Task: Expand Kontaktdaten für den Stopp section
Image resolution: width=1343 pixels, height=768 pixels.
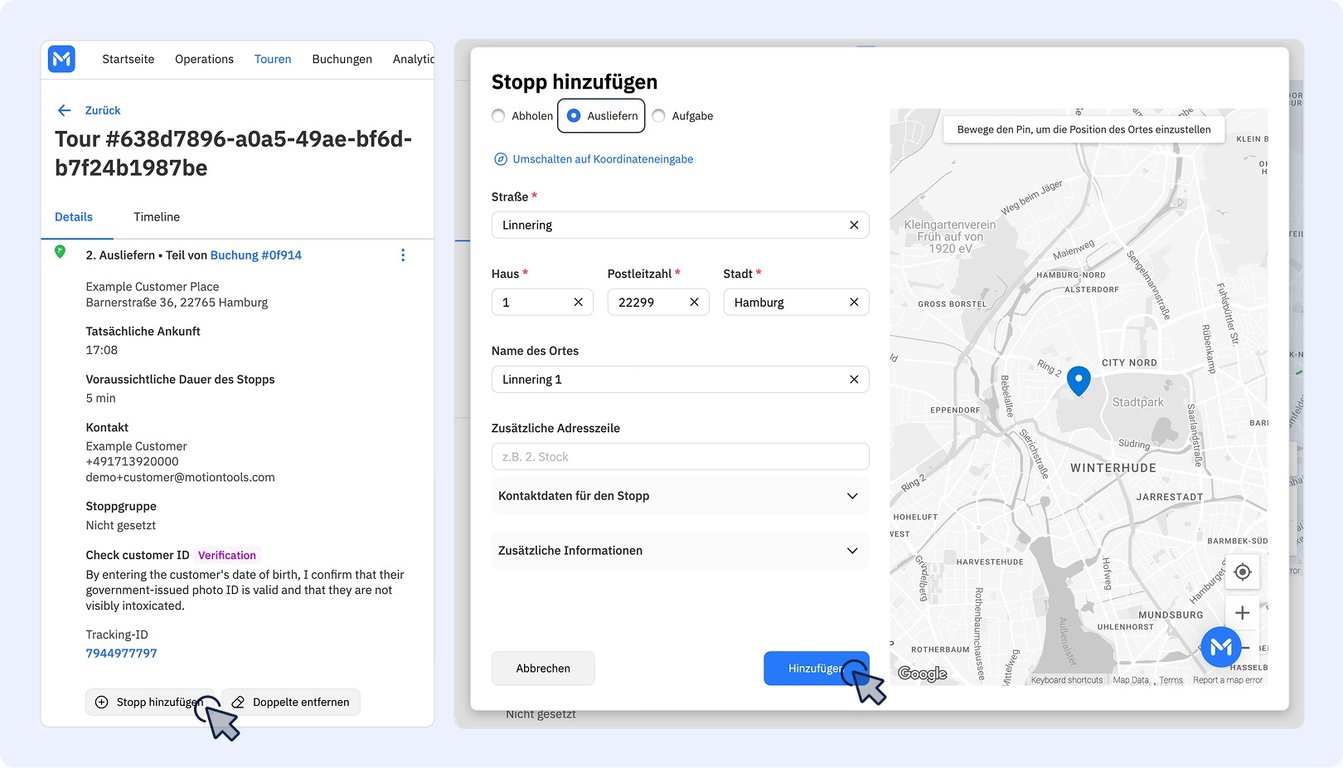Action: (x=680, y=496)
